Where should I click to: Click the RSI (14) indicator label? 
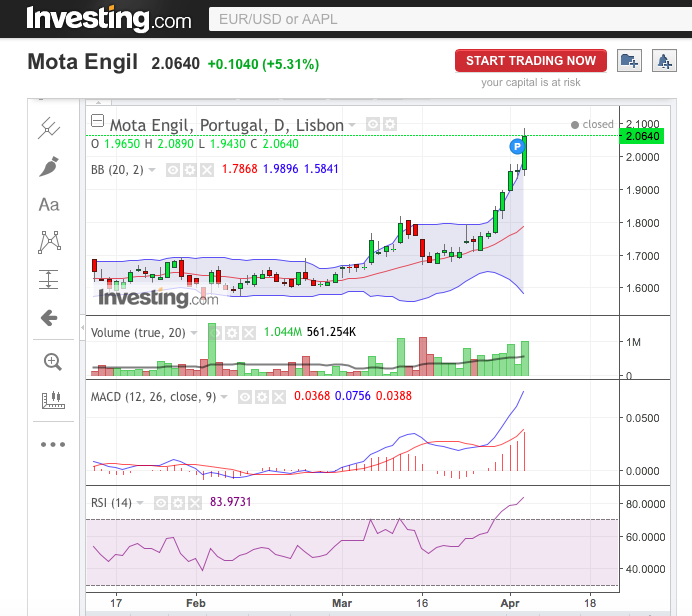[111, 503]
